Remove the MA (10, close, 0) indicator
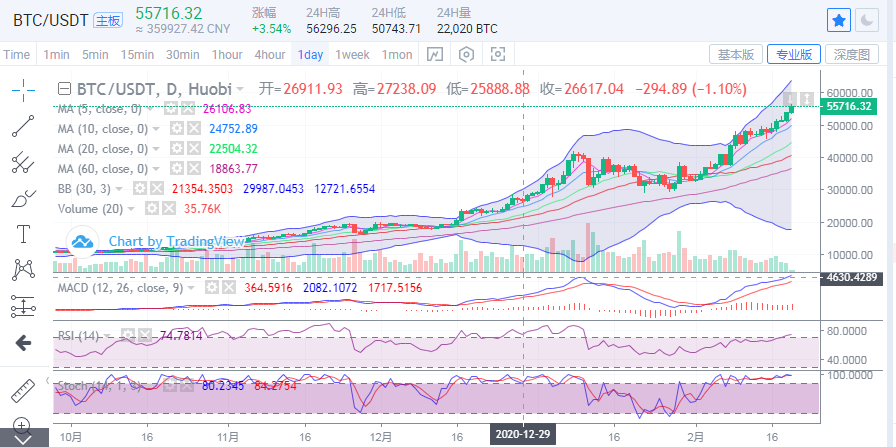 [x=194, y=129]
